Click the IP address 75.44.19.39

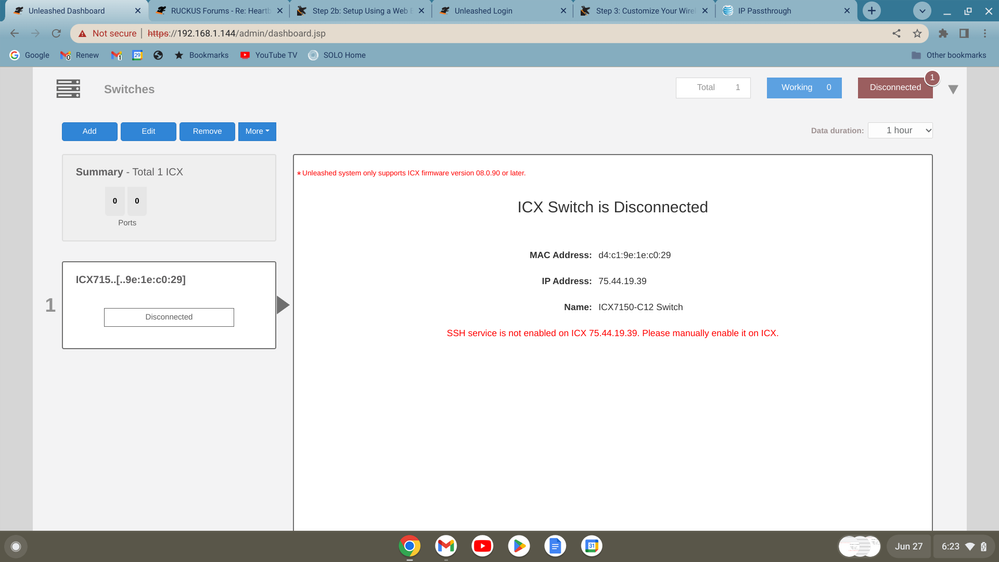pos(622,281)
